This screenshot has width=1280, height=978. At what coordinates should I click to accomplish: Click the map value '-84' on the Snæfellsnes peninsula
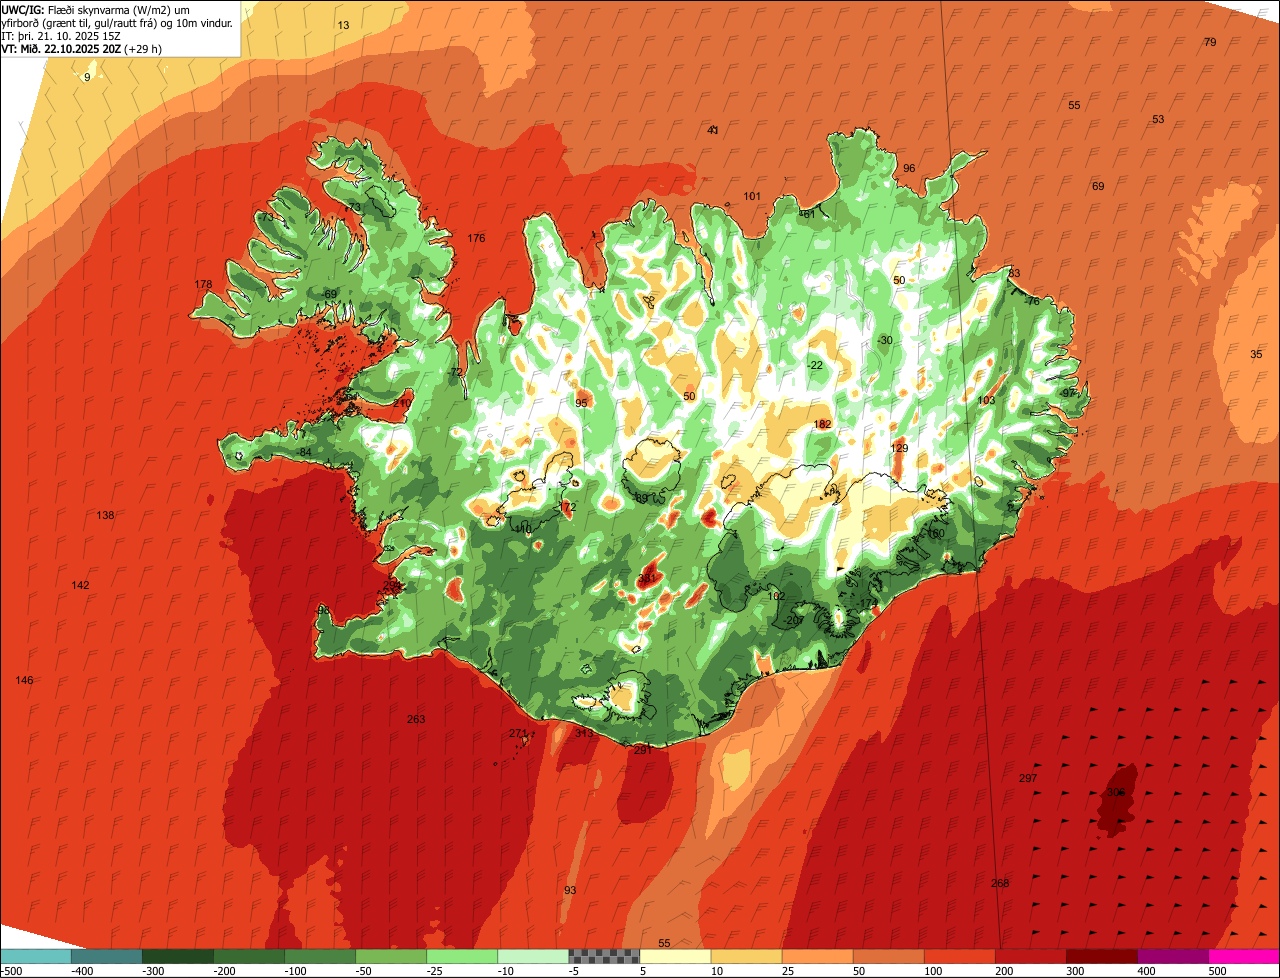(304, 452)
